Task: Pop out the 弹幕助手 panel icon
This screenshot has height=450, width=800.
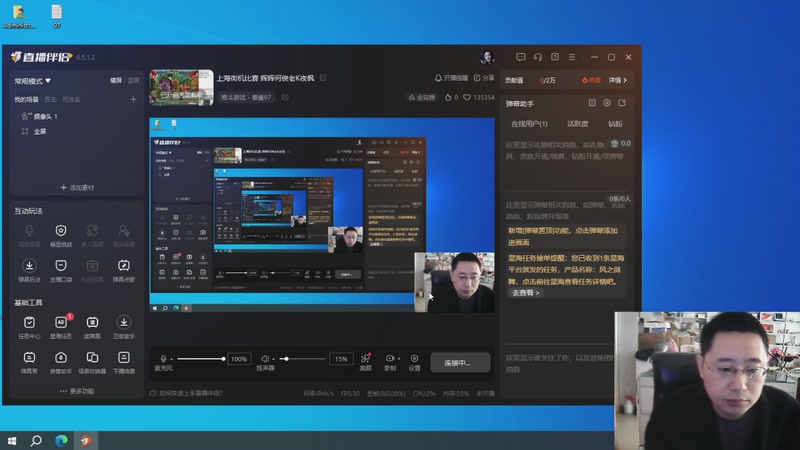Action: pyautogui.click(x=622, y=103)
